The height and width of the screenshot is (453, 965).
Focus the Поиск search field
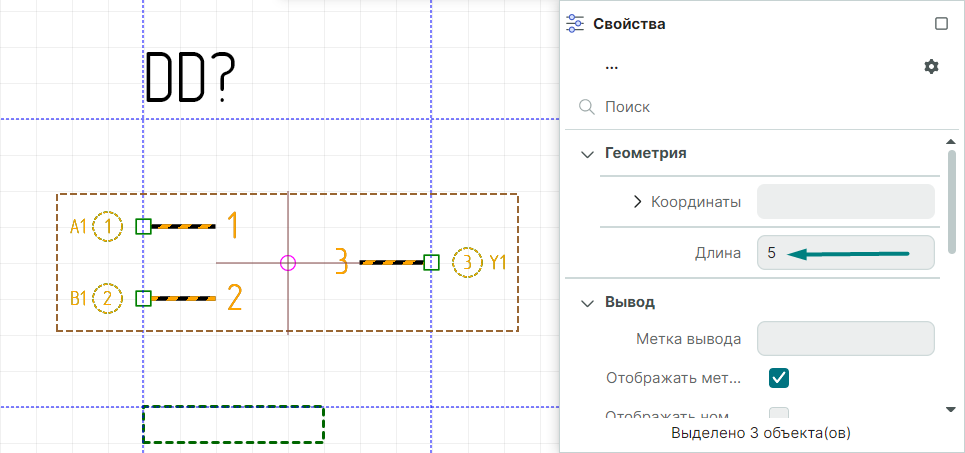pyautogui.click(x=760, y=106)
